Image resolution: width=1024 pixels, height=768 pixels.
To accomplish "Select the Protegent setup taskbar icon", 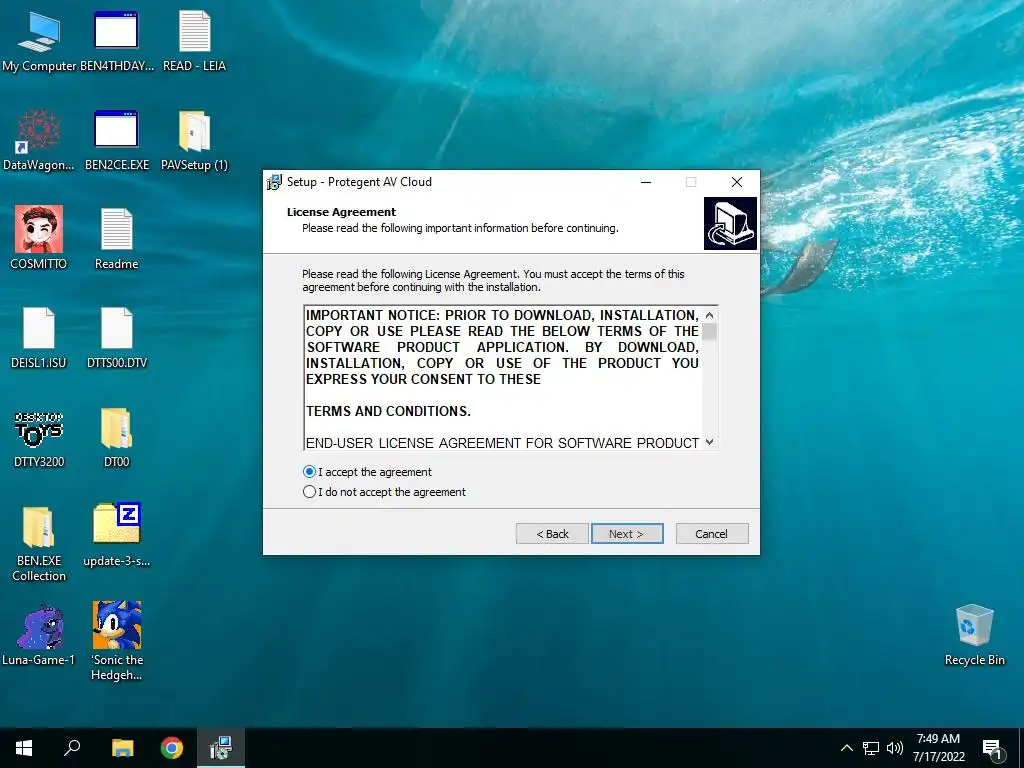I will pos(221,748).
